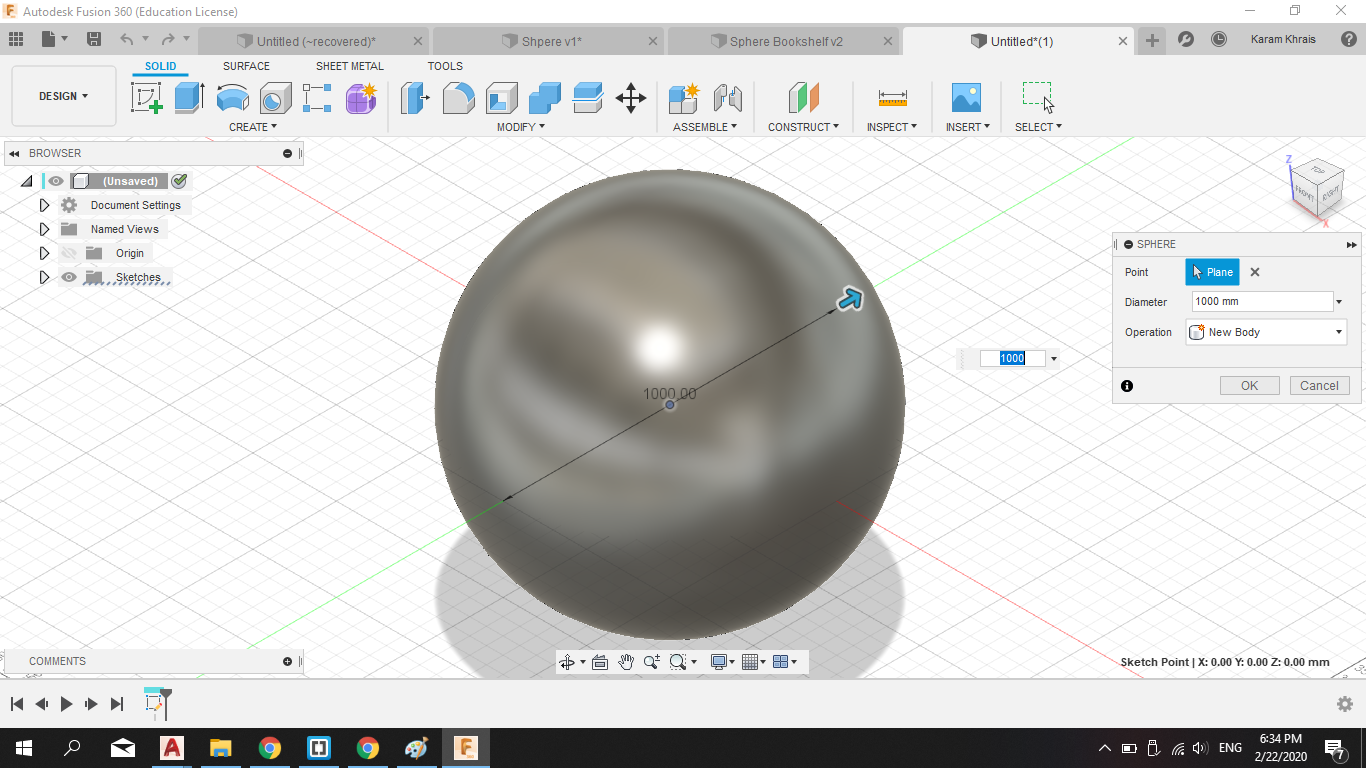The image size is (1366, 768).
Task: Click the Plane selection button
Action: point(1212,272)
